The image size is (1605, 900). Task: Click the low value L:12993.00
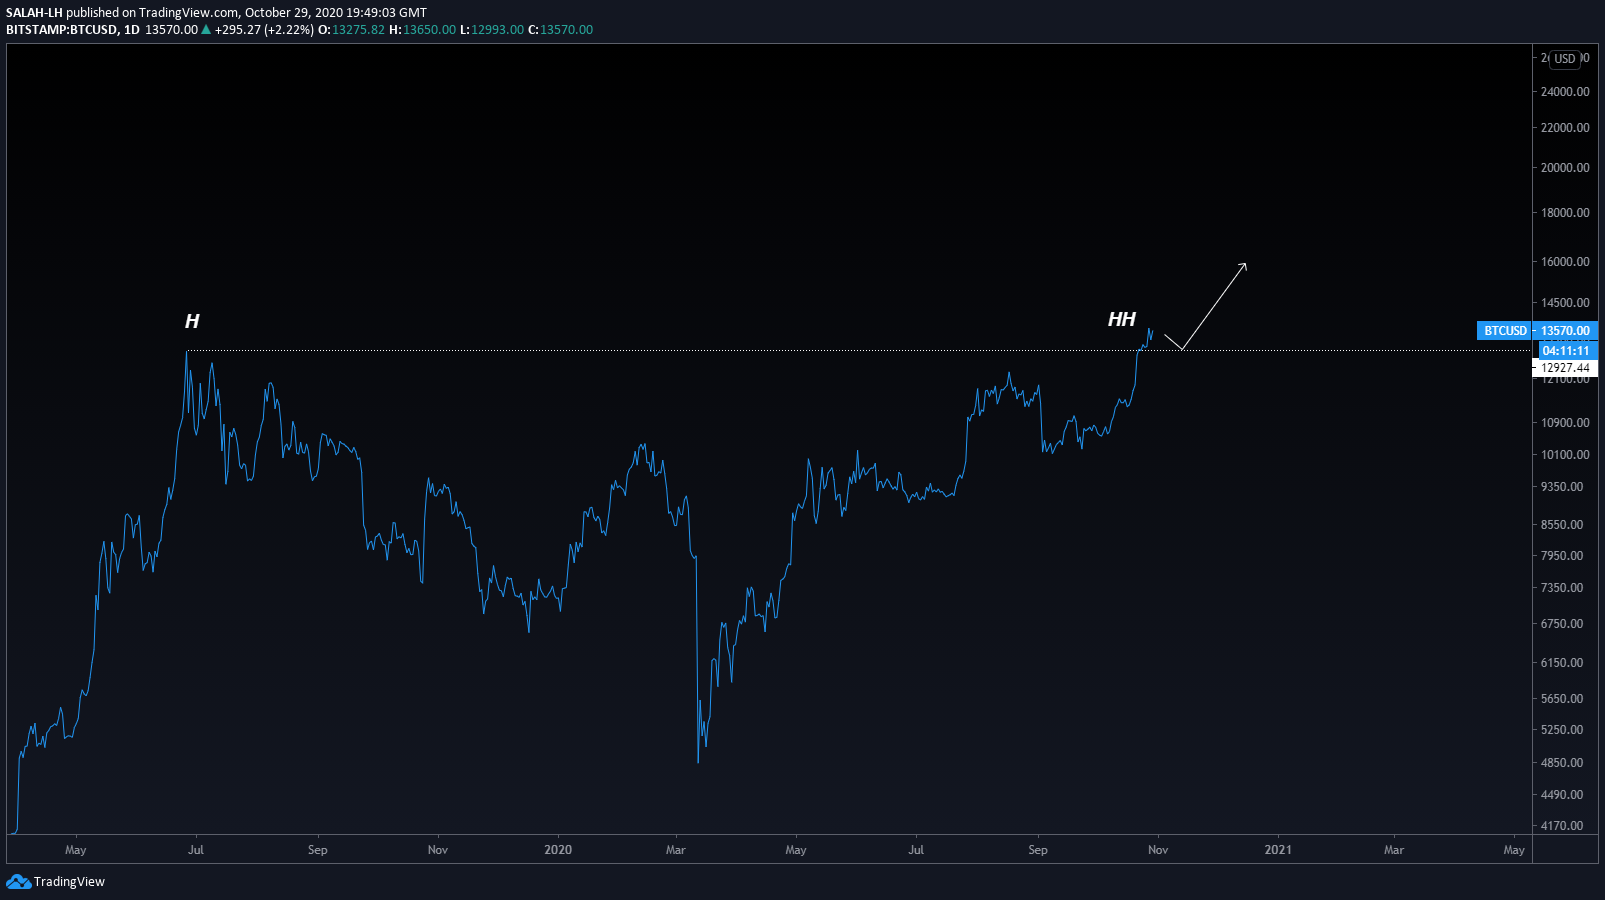(x=492, y=30)
